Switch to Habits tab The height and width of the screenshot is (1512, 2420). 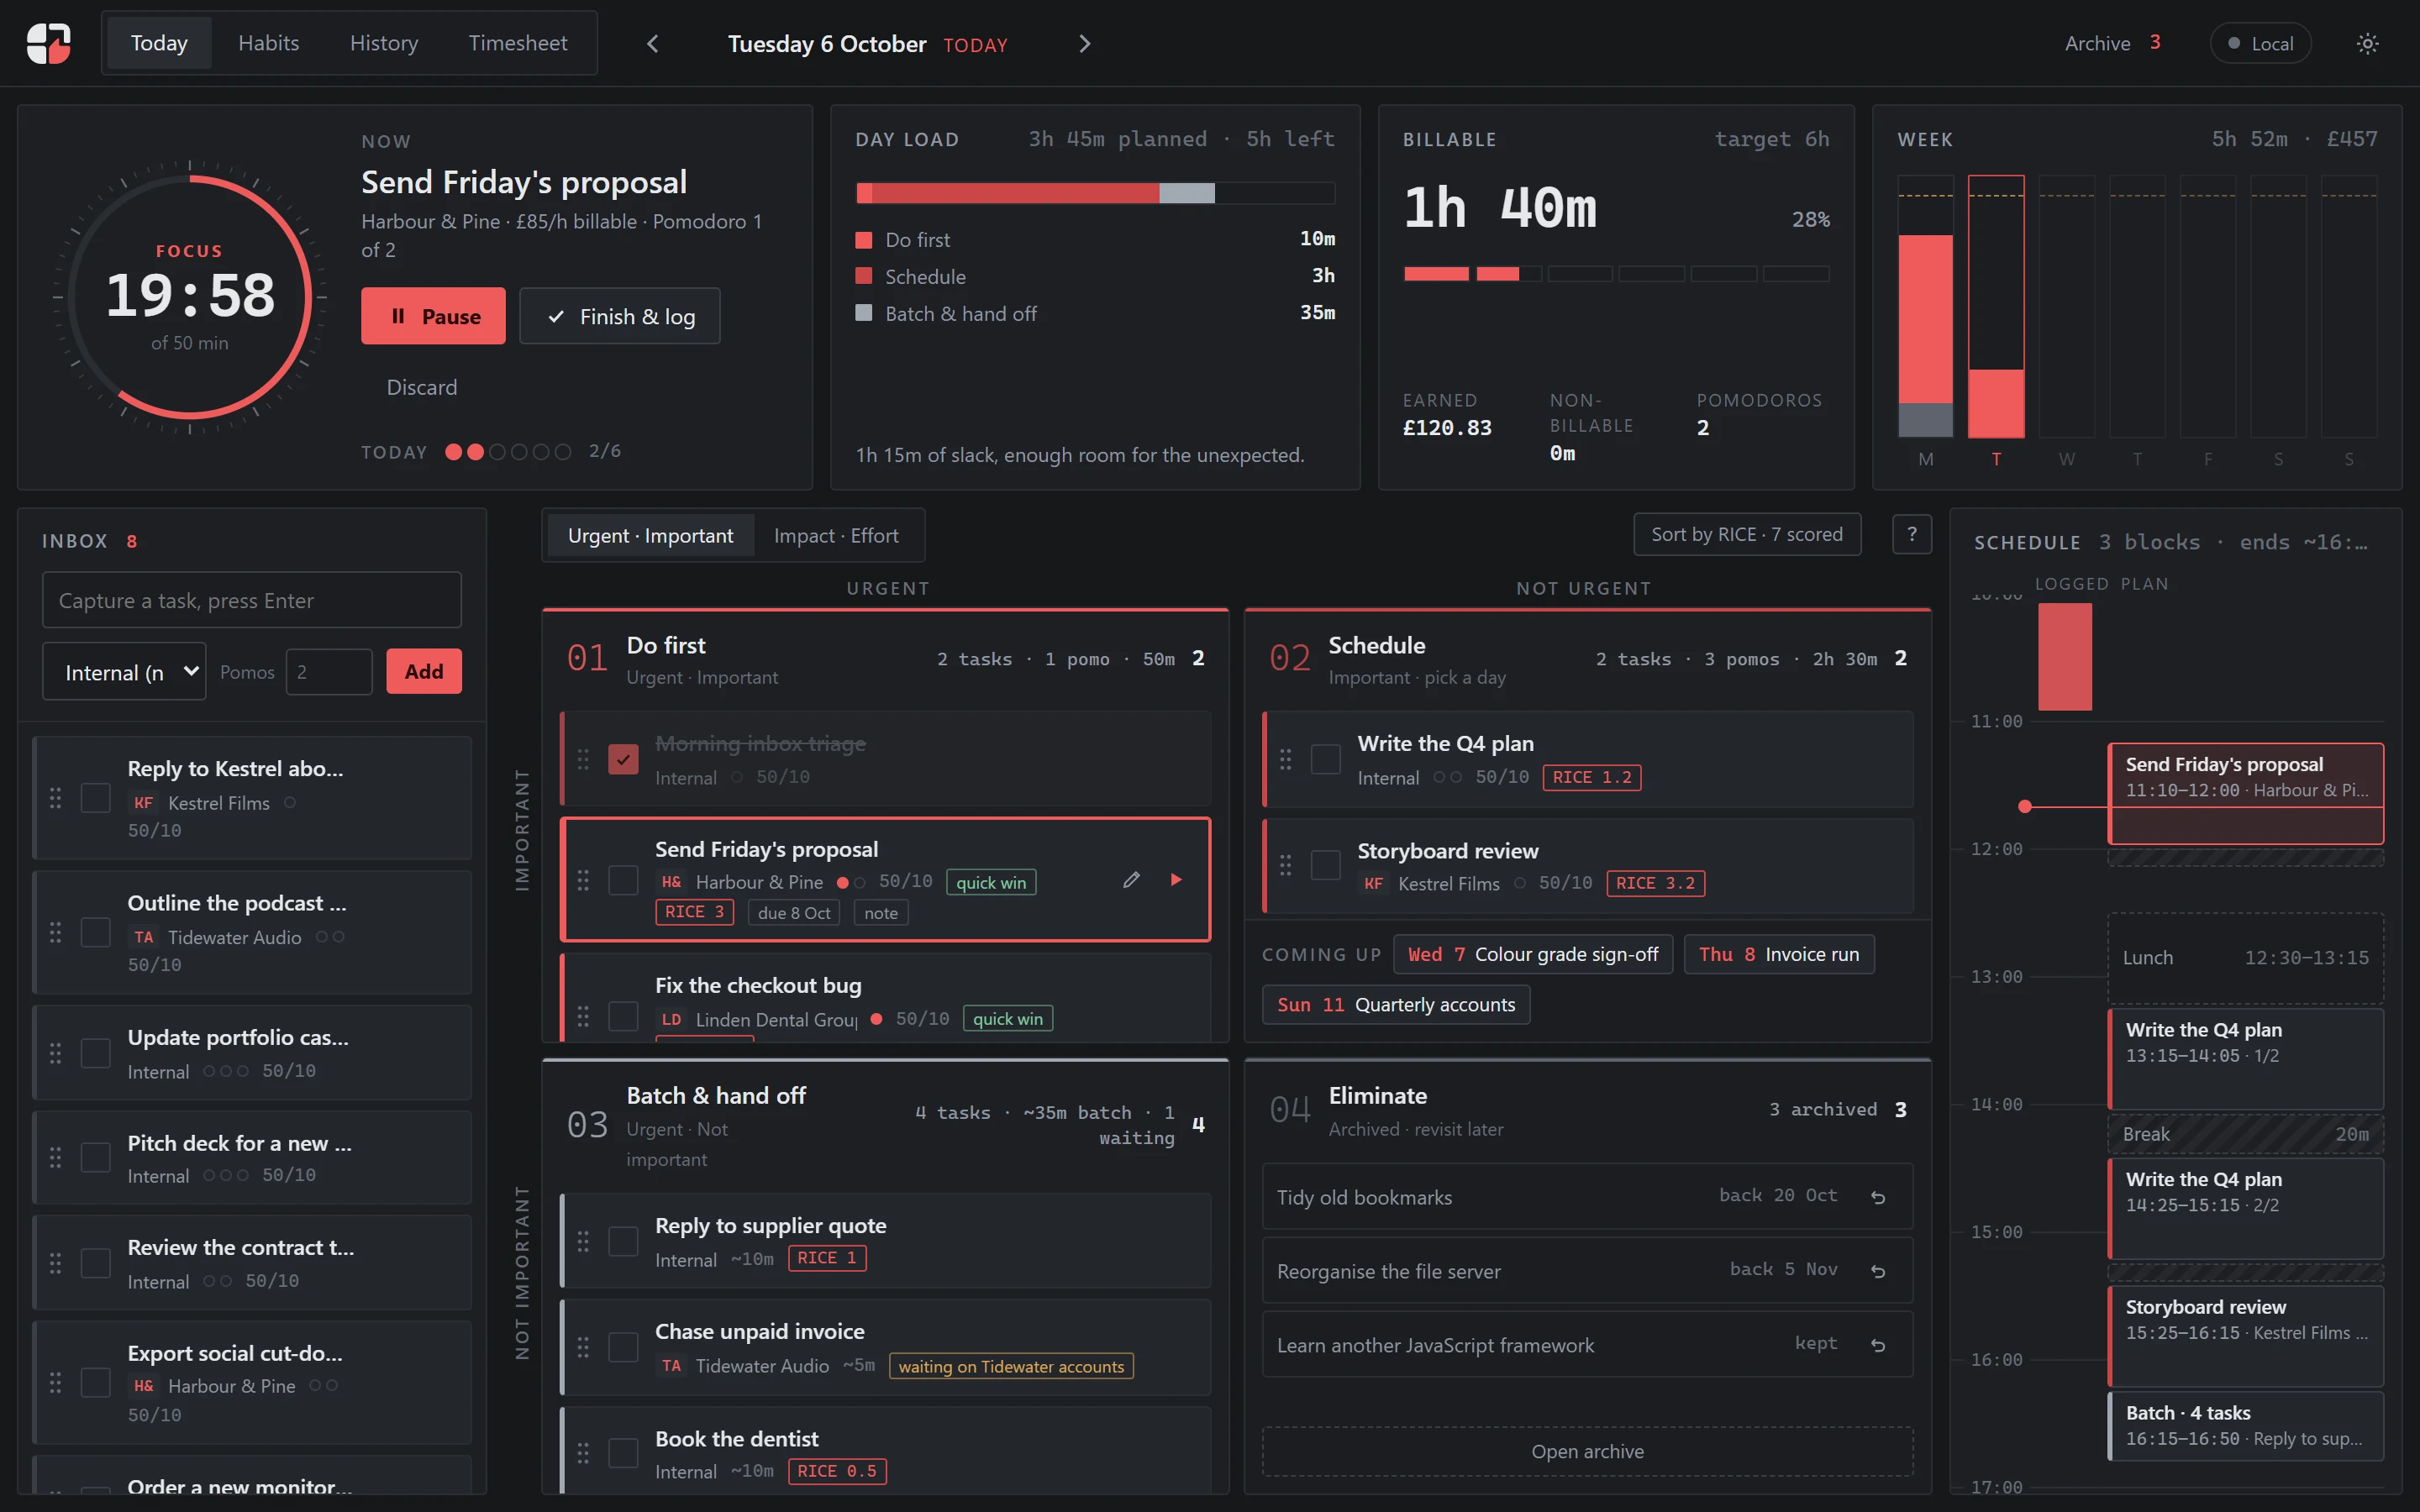point(268,43)
